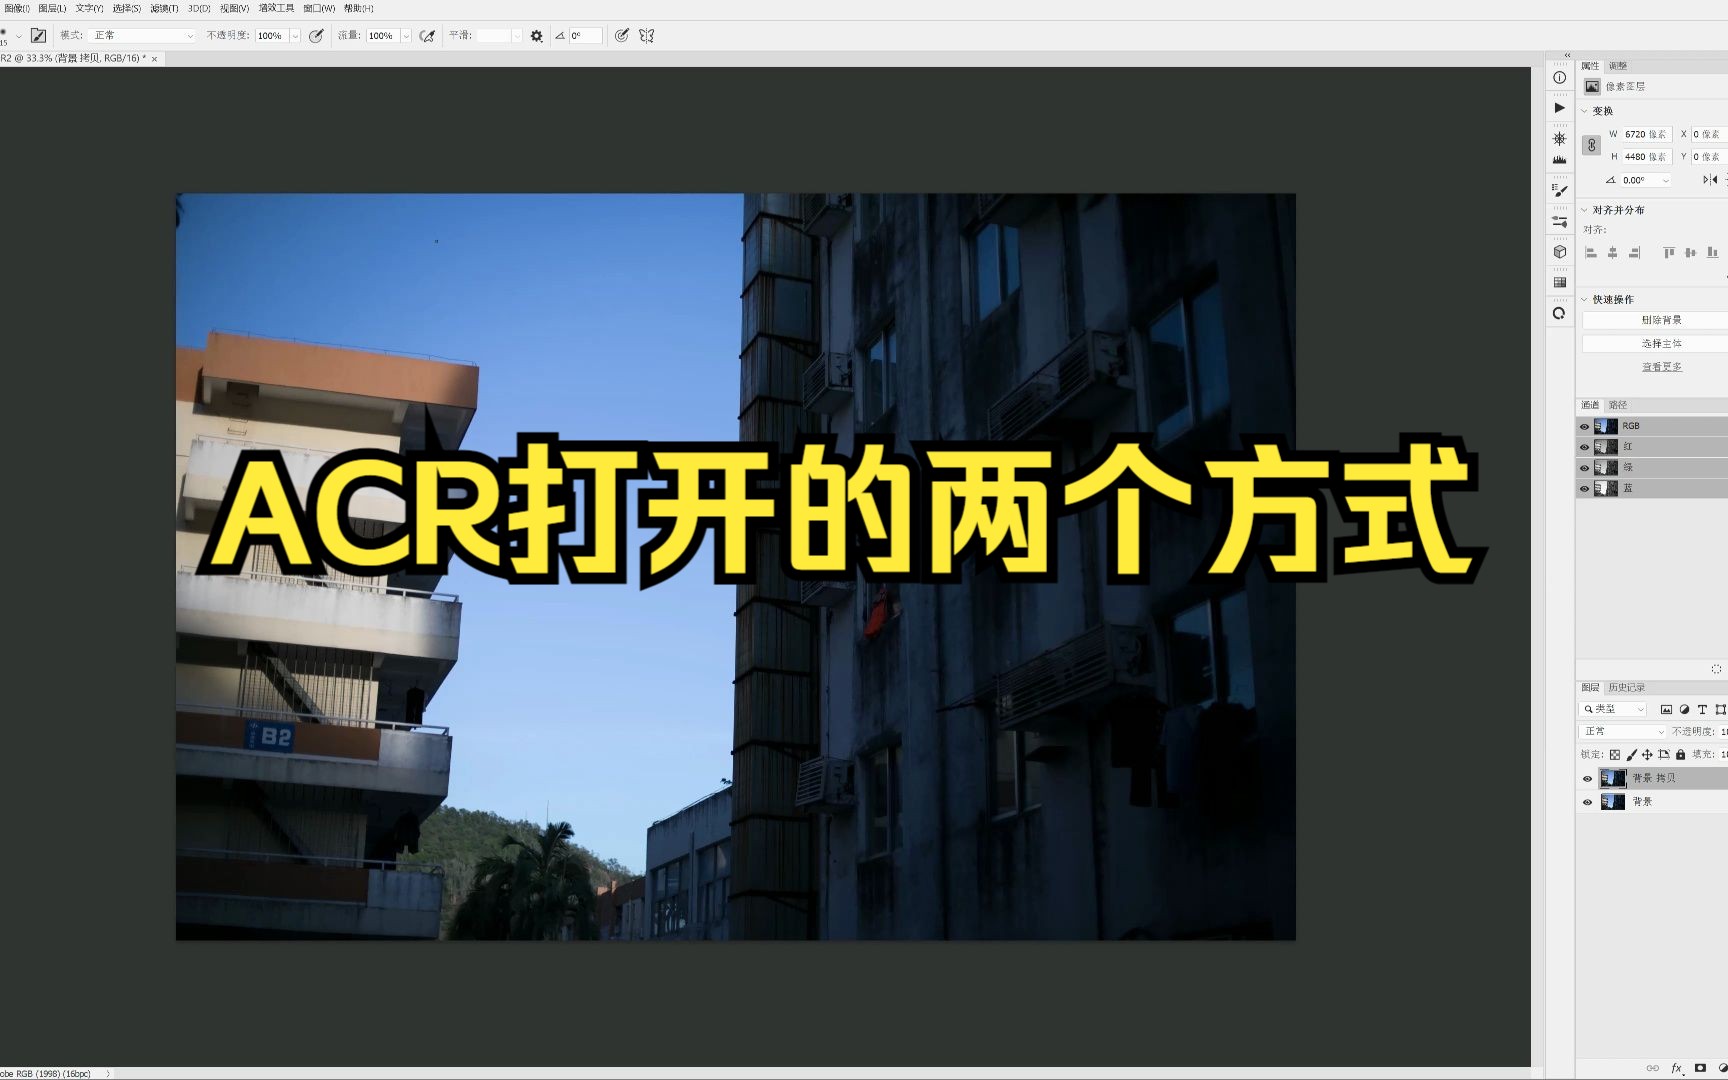Select the filter layers by type icon
This screenshot has height=1080, width=1728.
pyautogui.click(x=1667, y=710)
